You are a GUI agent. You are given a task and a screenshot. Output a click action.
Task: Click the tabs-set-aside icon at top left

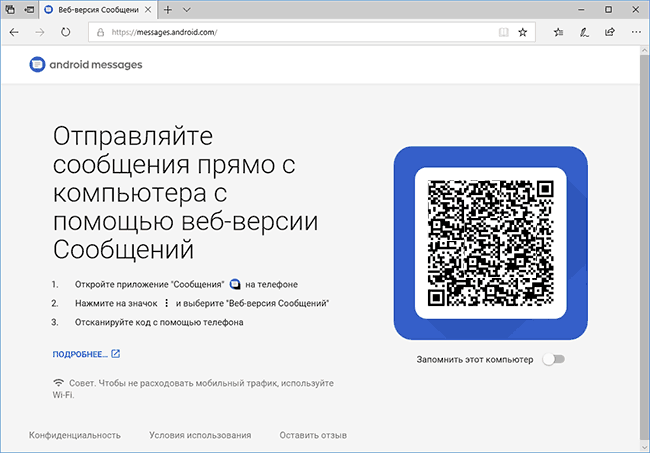coord(10,10)
